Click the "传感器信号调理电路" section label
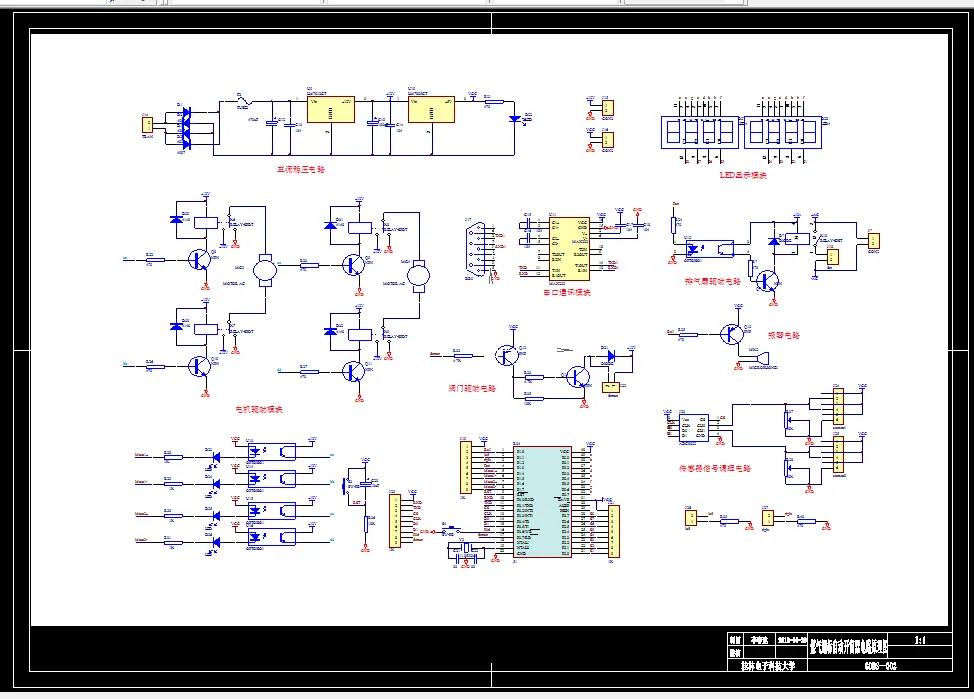974x699 pixels. click(714, 468)
